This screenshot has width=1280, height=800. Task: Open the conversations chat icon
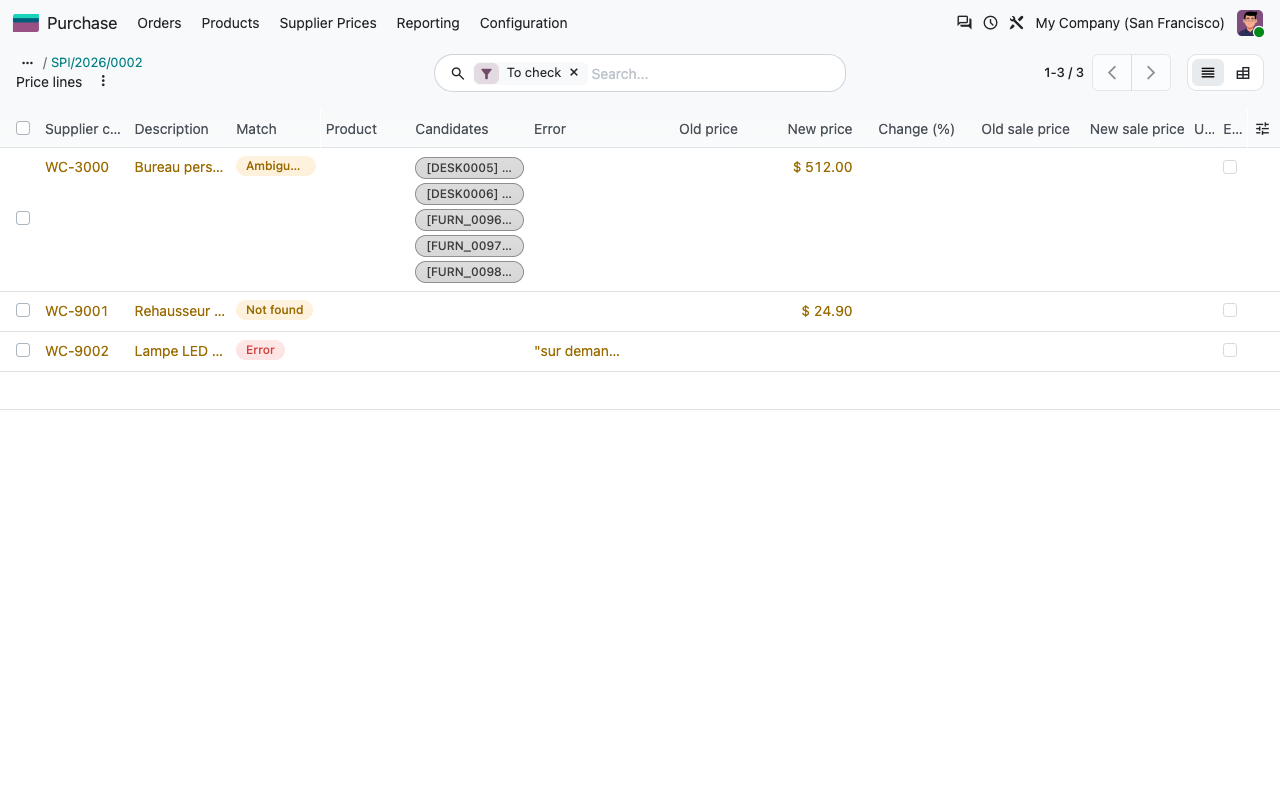964,23
